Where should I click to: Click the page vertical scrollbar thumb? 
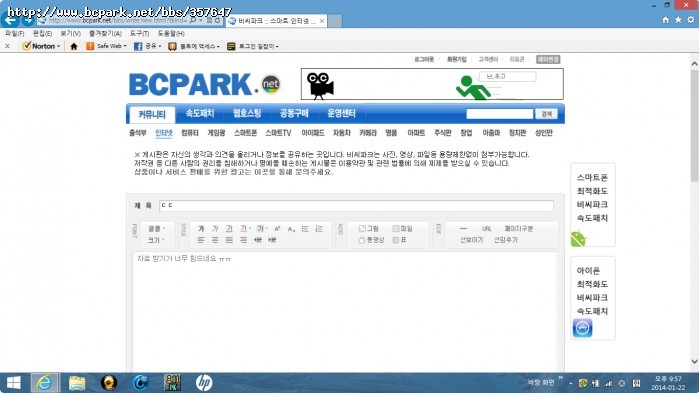(694, 125)
